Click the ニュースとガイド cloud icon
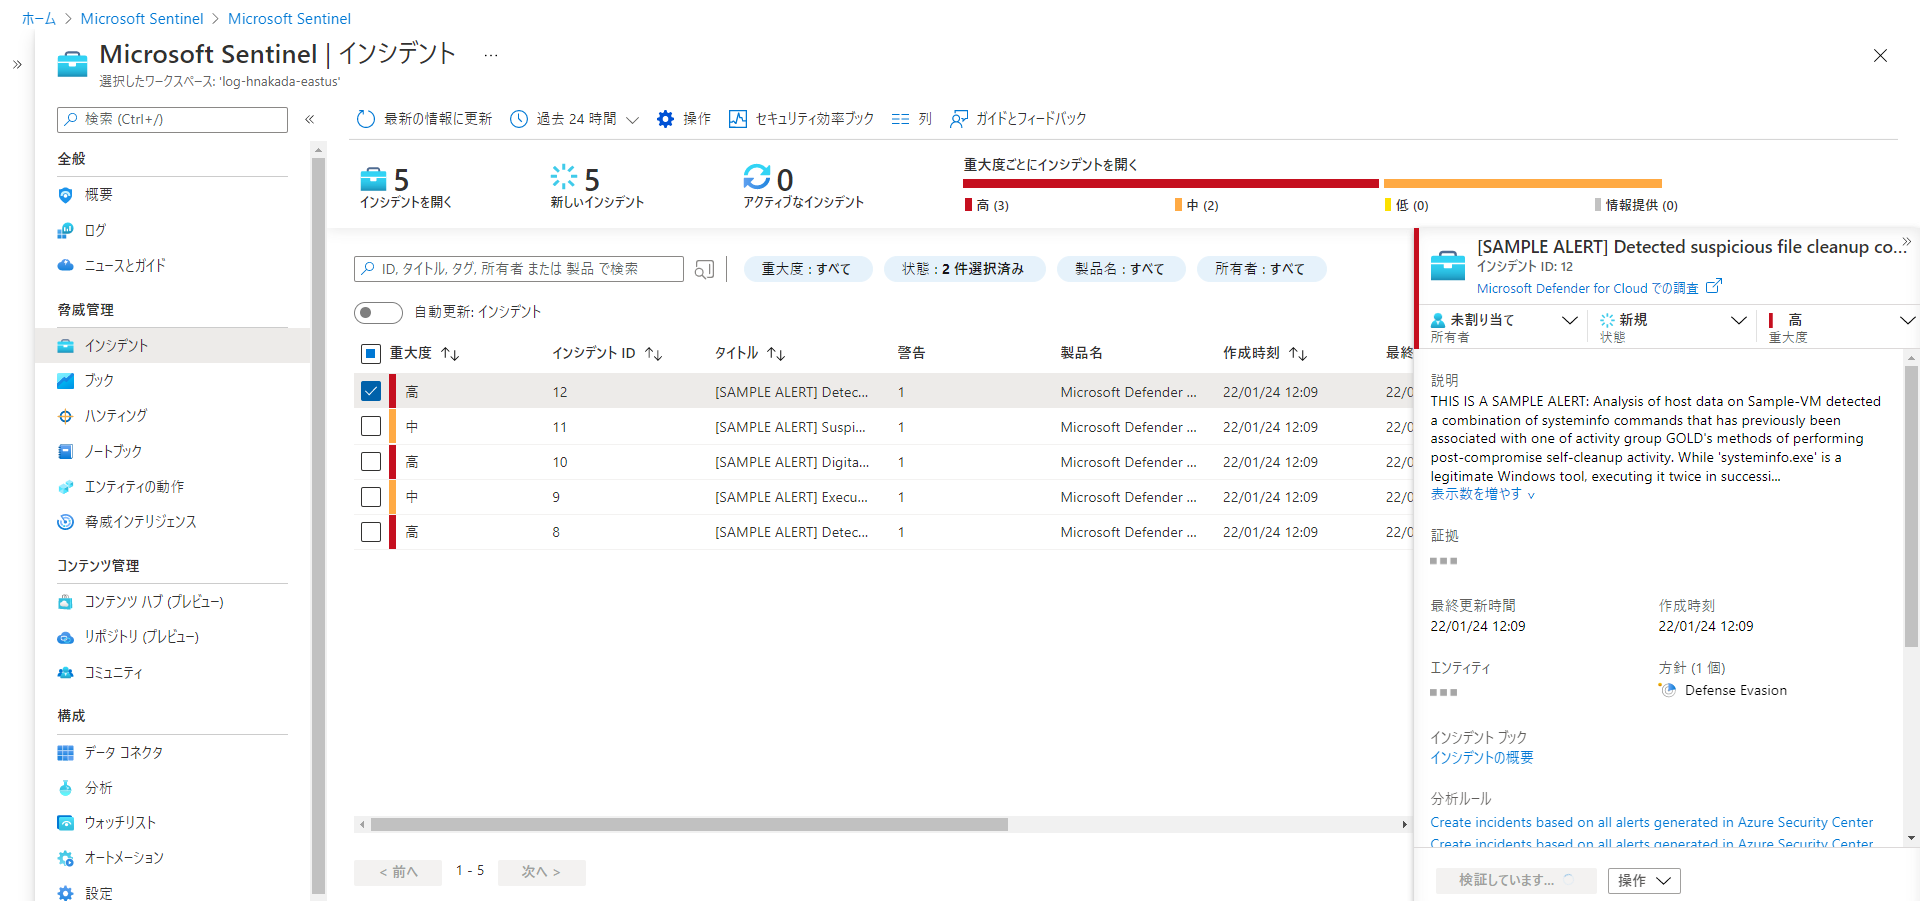This screenshot has height=901, width=1920. (x=66, y=265)
